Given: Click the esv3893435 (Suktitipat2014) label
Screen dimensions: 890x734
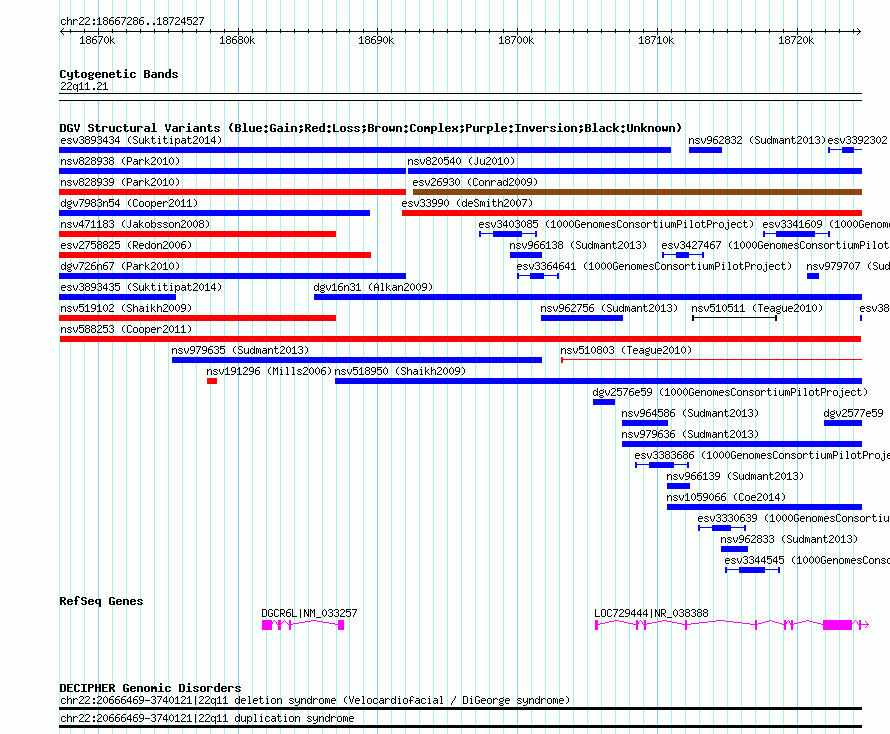Looking at the screenshot, I should tap(141, 287).
